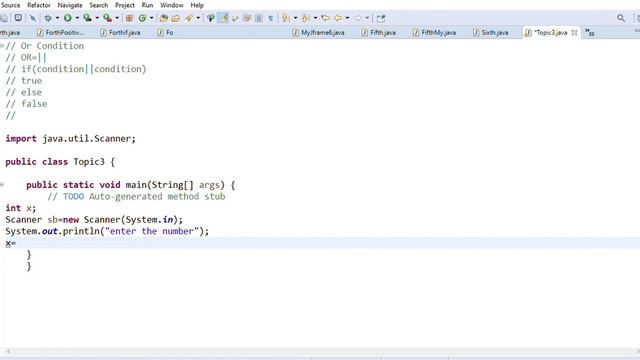Open the Search menu

[99, 5]
